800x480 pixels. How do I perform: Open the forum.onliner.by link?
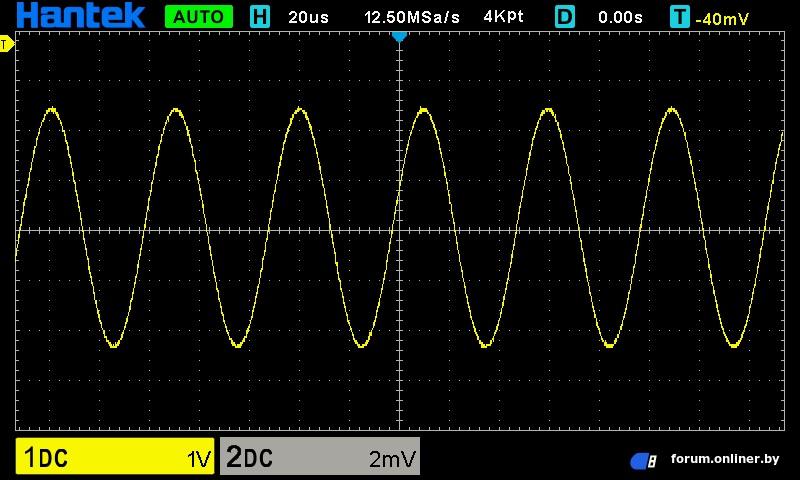point(725,459)
